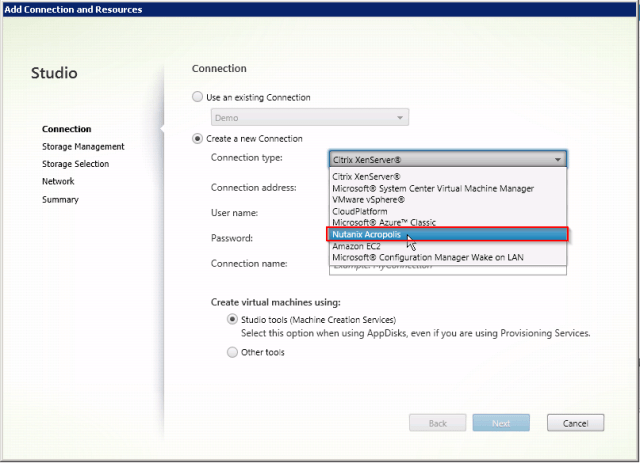Choose CloudPlatform in the dropdown list

[360, 211]
